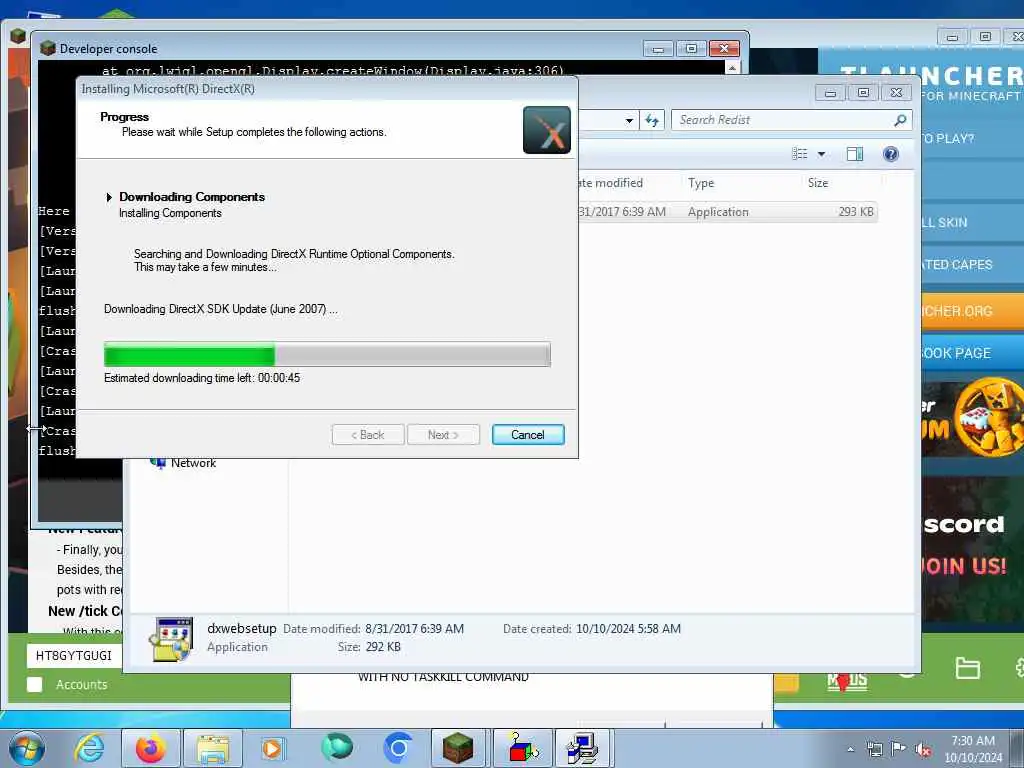Click the JOIN US Discord banner in TLauncher
1024x768 pixels.
click(x=972, y=549)
